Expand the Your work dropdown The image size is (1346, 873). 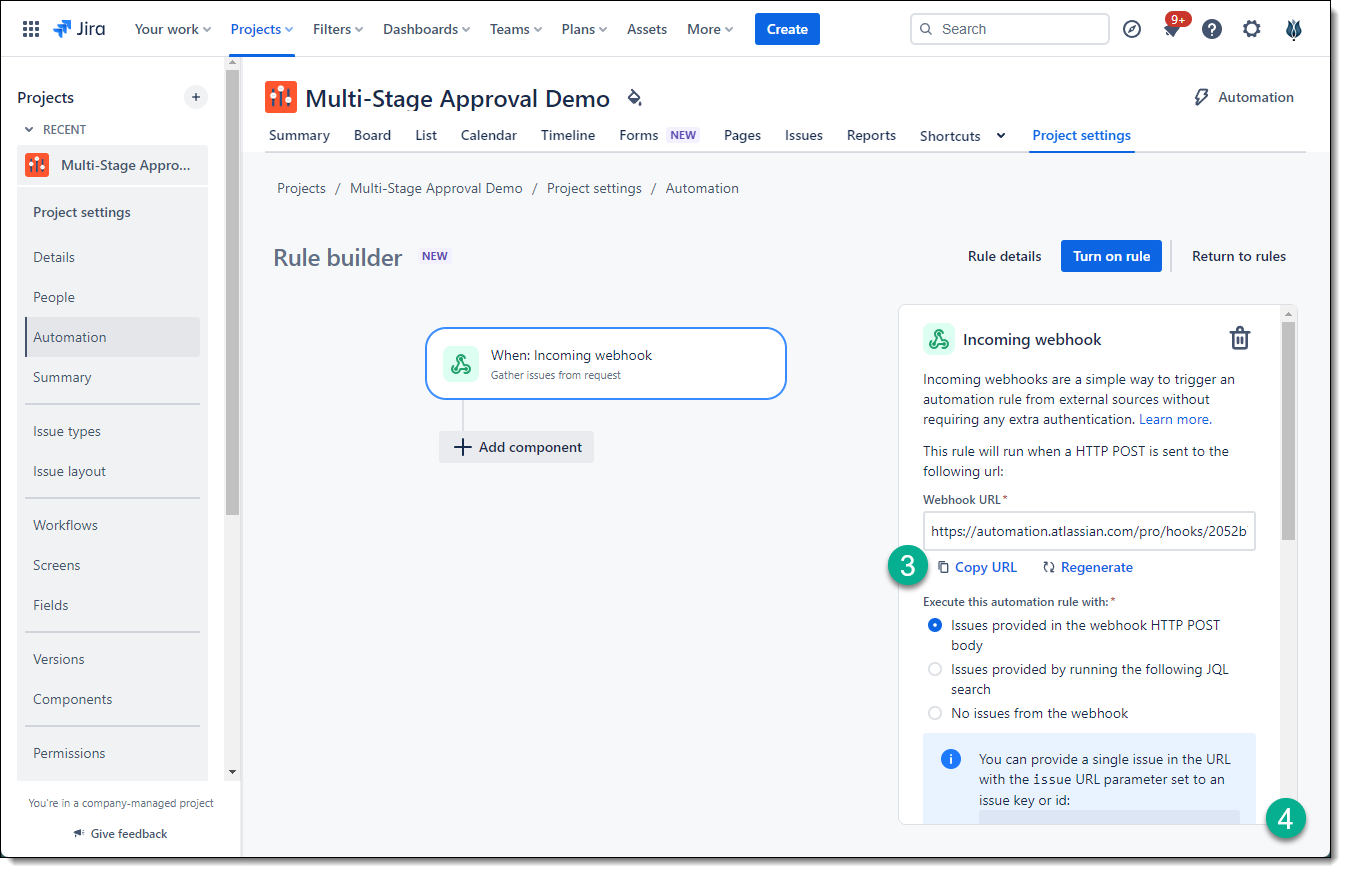tap(173, 29)
